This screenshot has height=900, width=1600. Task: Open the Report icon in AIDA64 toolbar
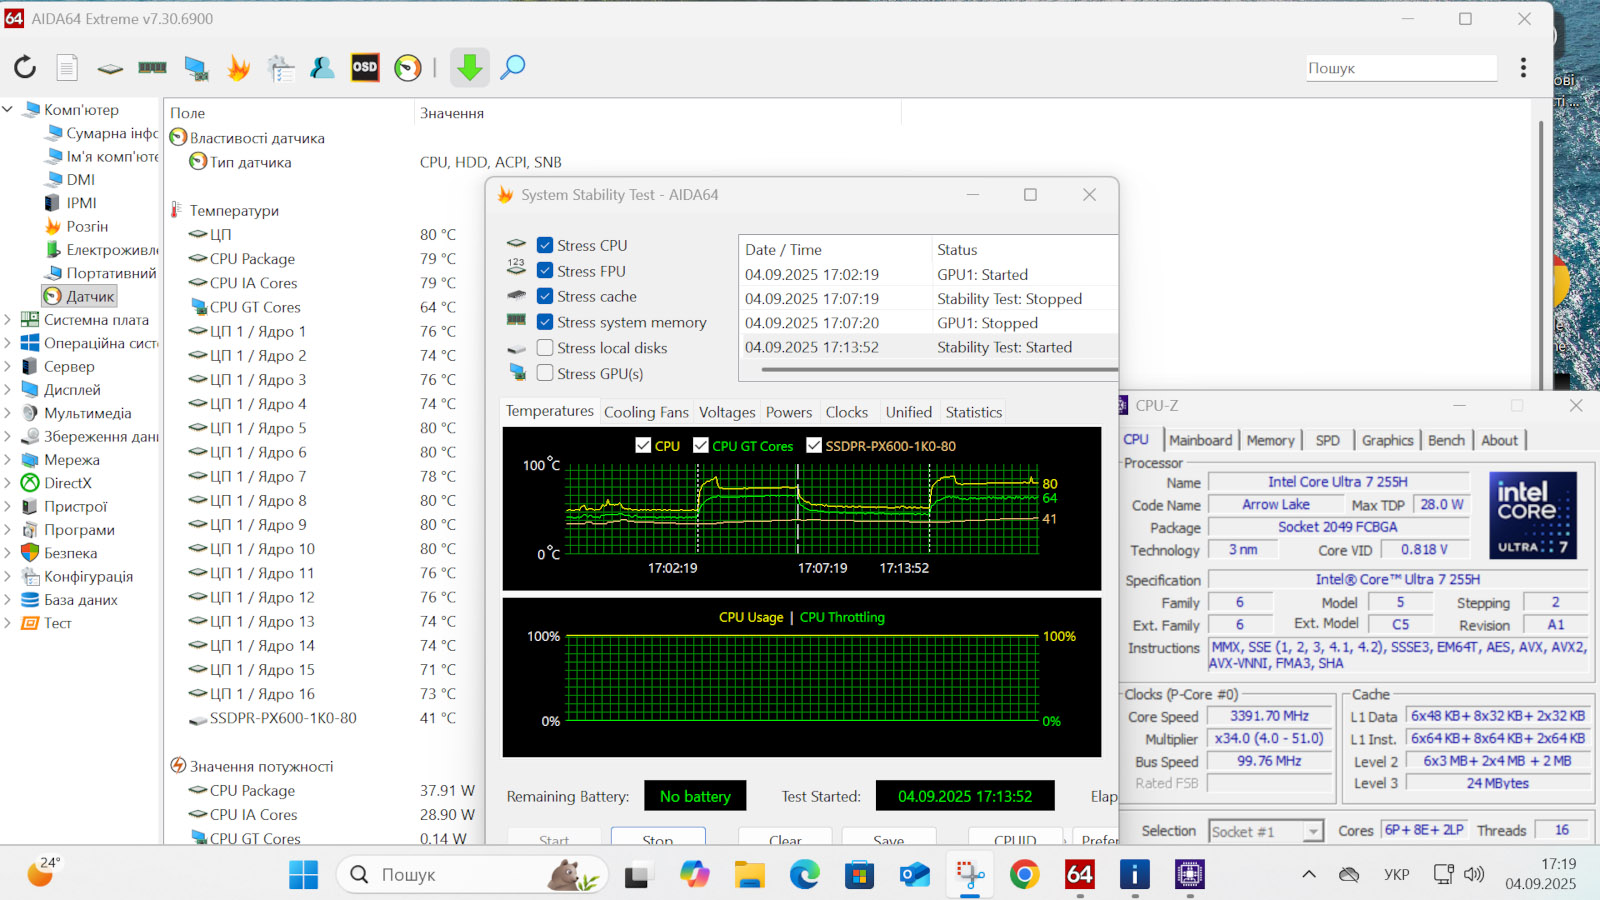click(67, 67)
